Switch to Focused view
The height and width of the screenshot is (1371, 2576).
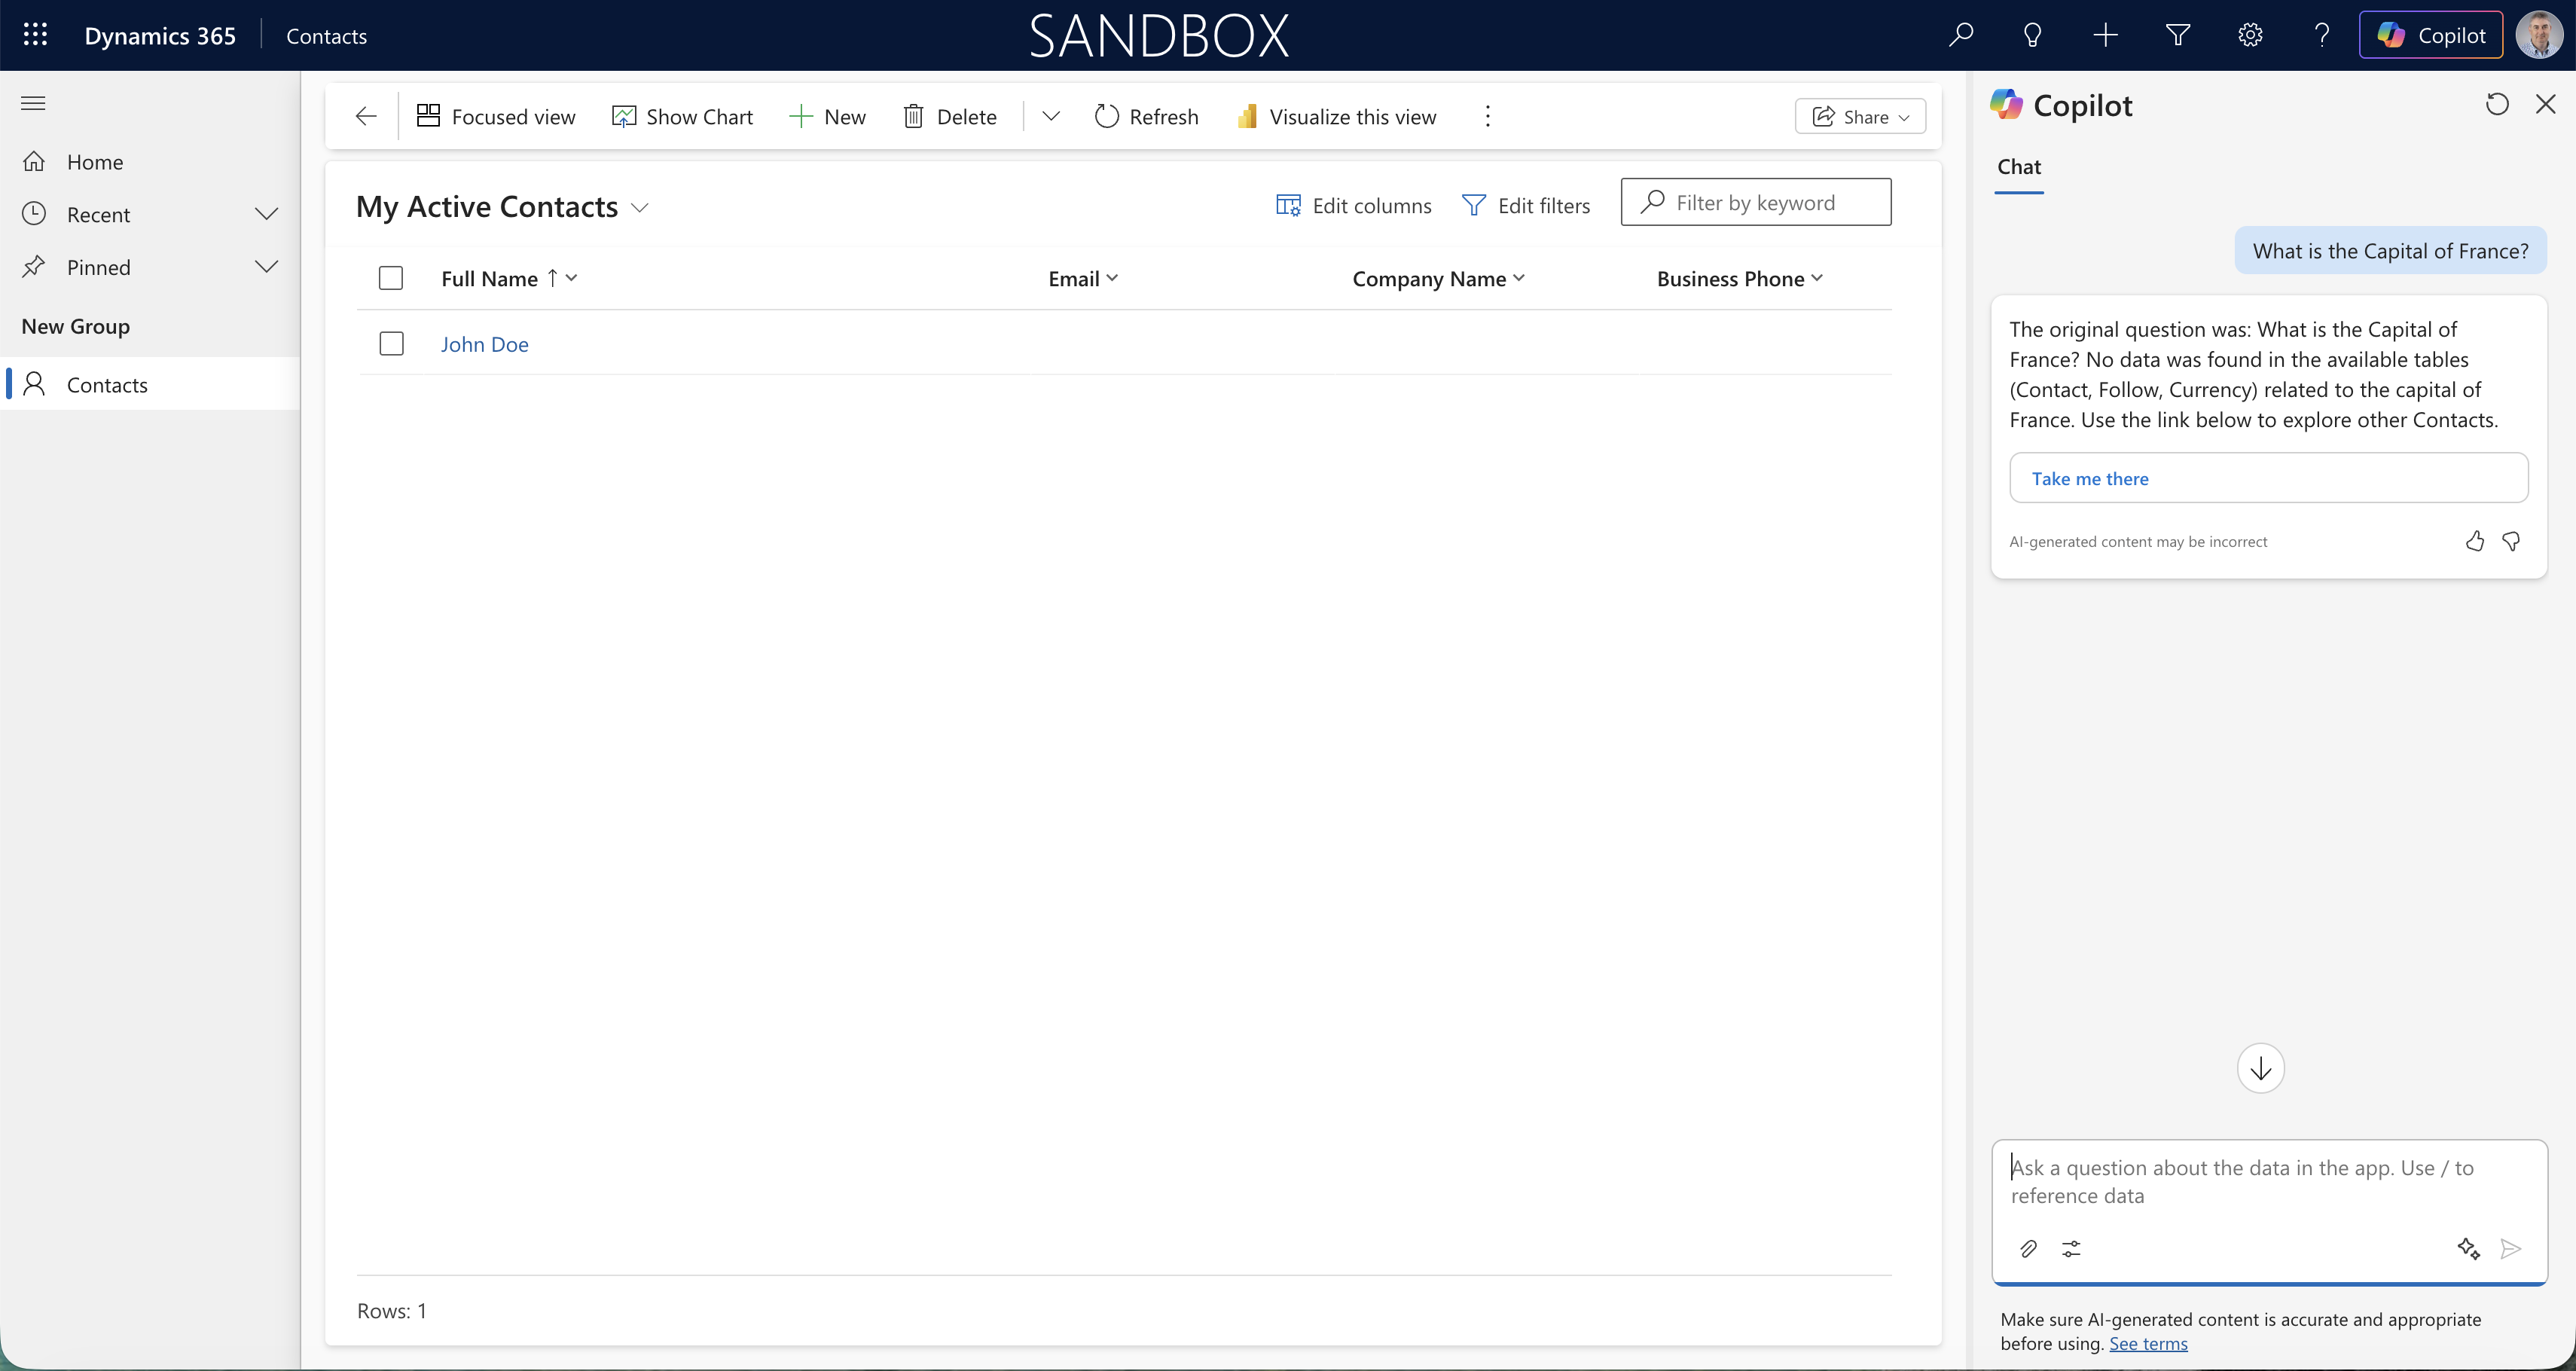(496, 117)
